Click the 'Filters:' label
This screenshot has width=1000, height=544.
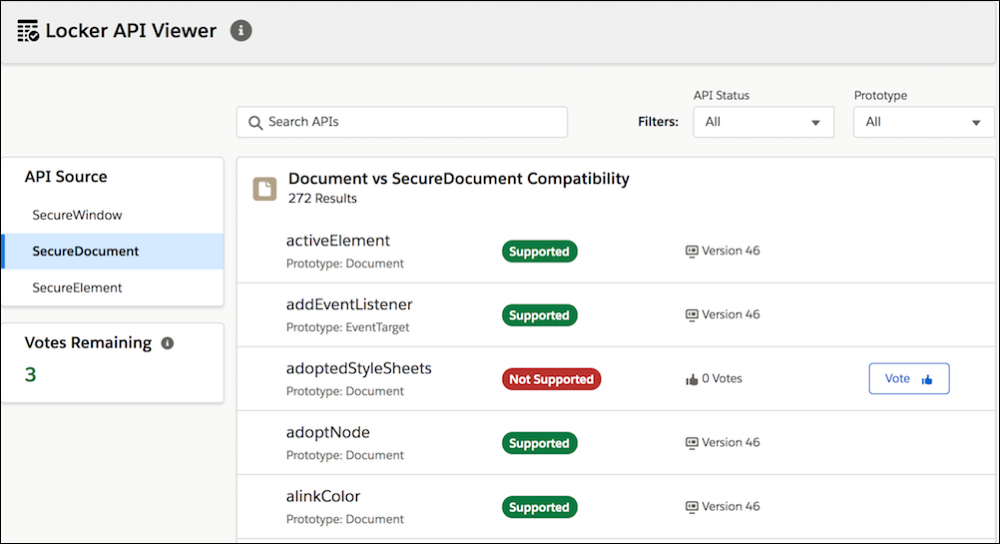(658, 122)
